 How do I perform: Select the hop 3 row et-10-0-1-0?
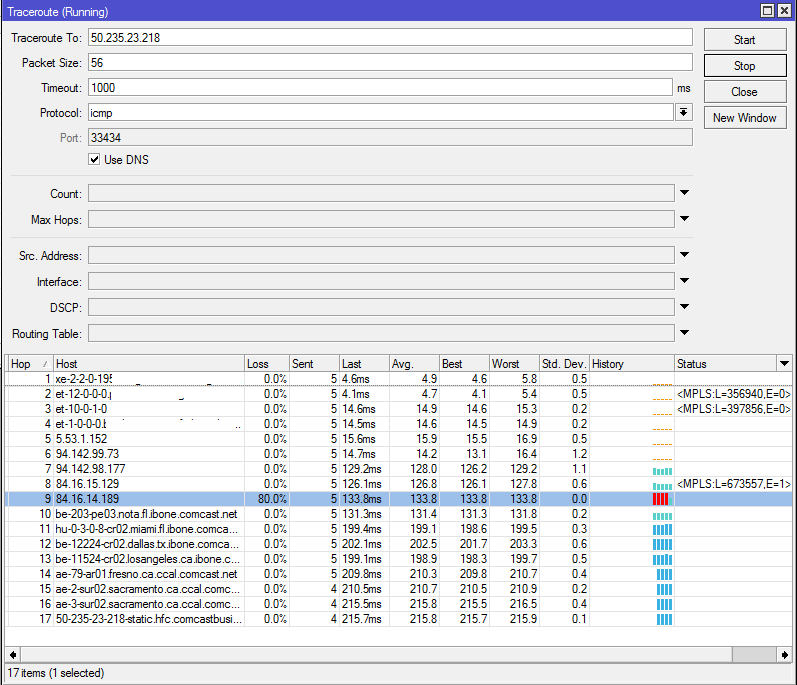(x=398, y=409)
